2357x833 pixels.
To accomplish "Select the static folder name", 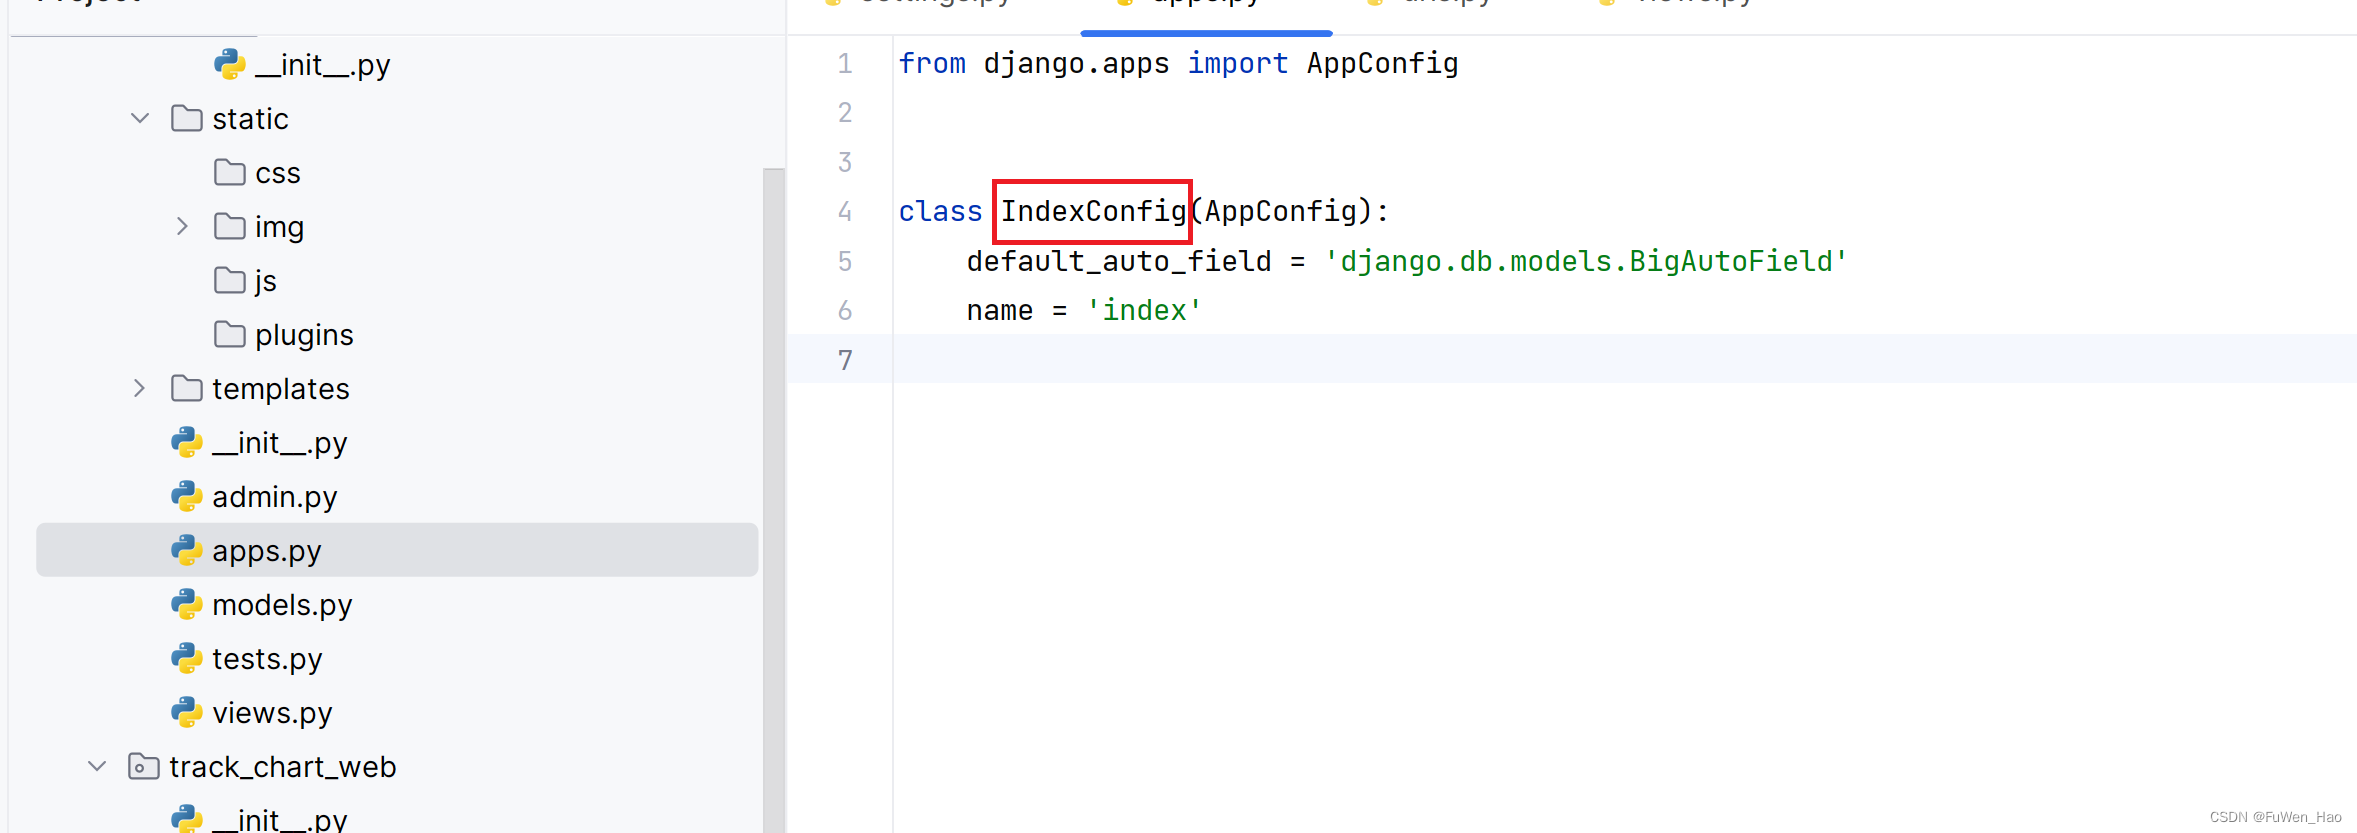I will 250,119.
